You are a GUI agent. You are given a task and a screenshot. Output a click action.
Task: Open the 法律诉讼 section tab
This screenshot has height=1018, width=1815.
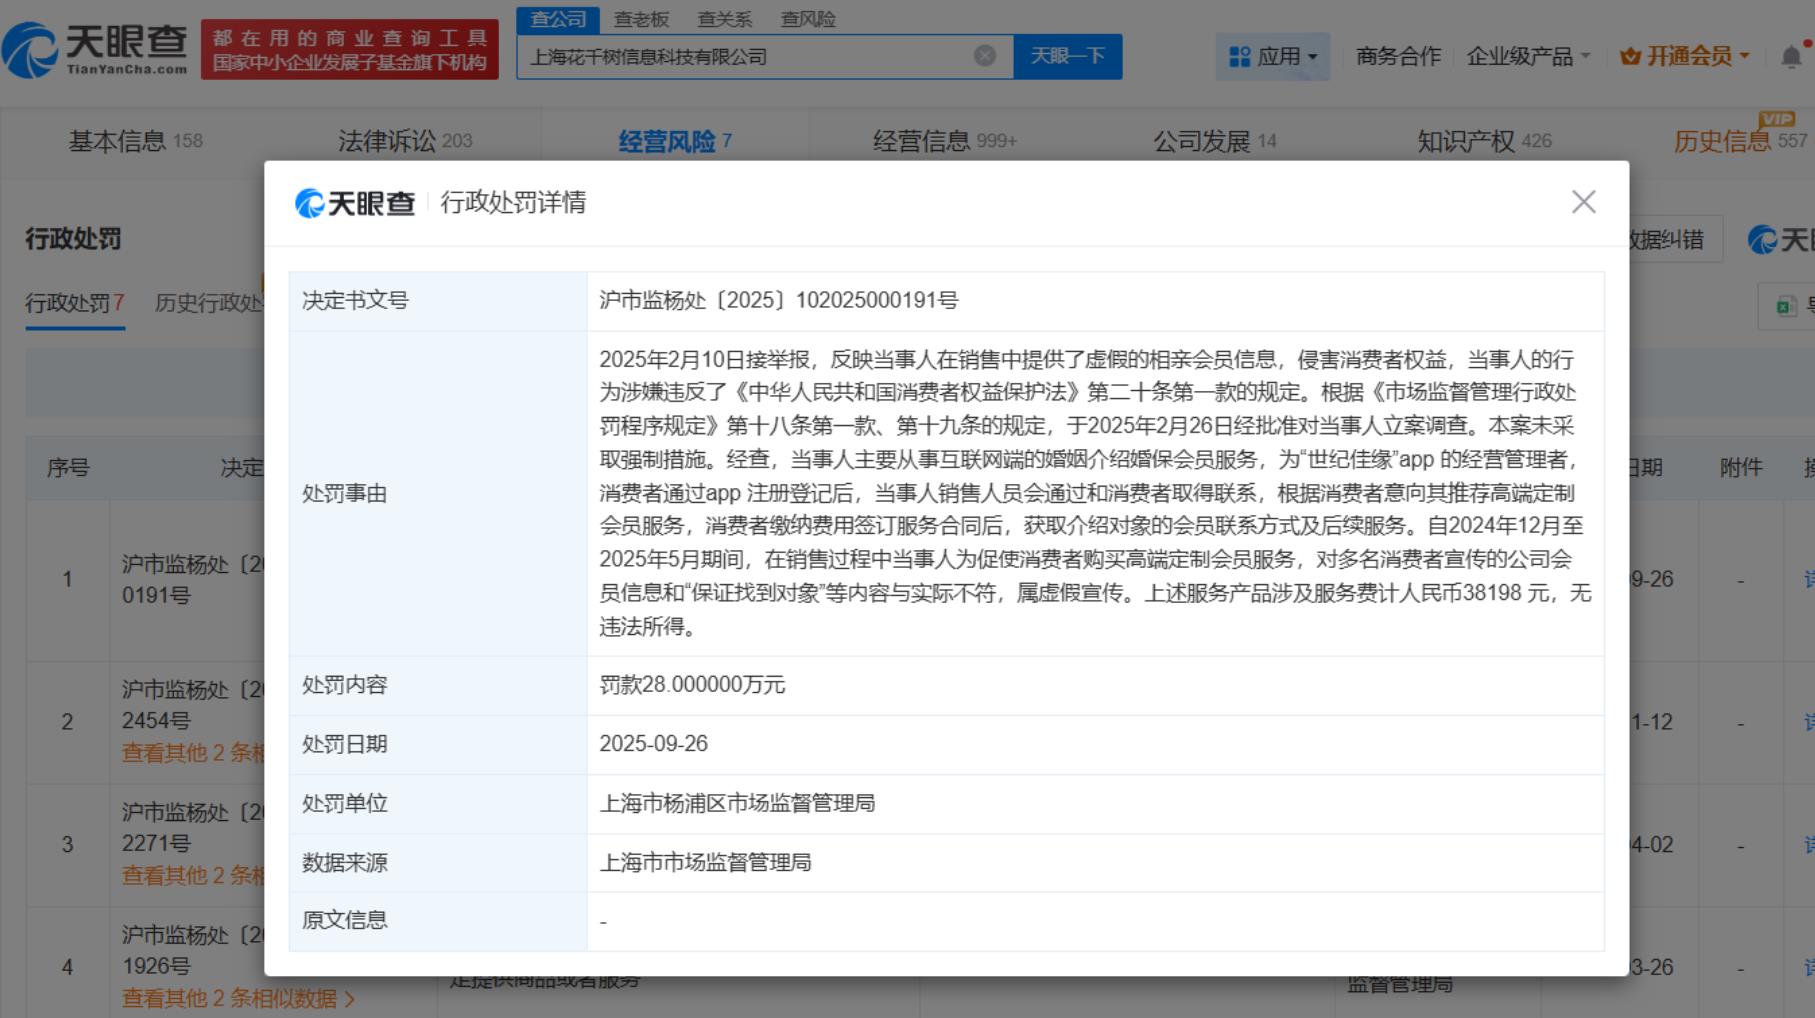(x=404, y=141)
